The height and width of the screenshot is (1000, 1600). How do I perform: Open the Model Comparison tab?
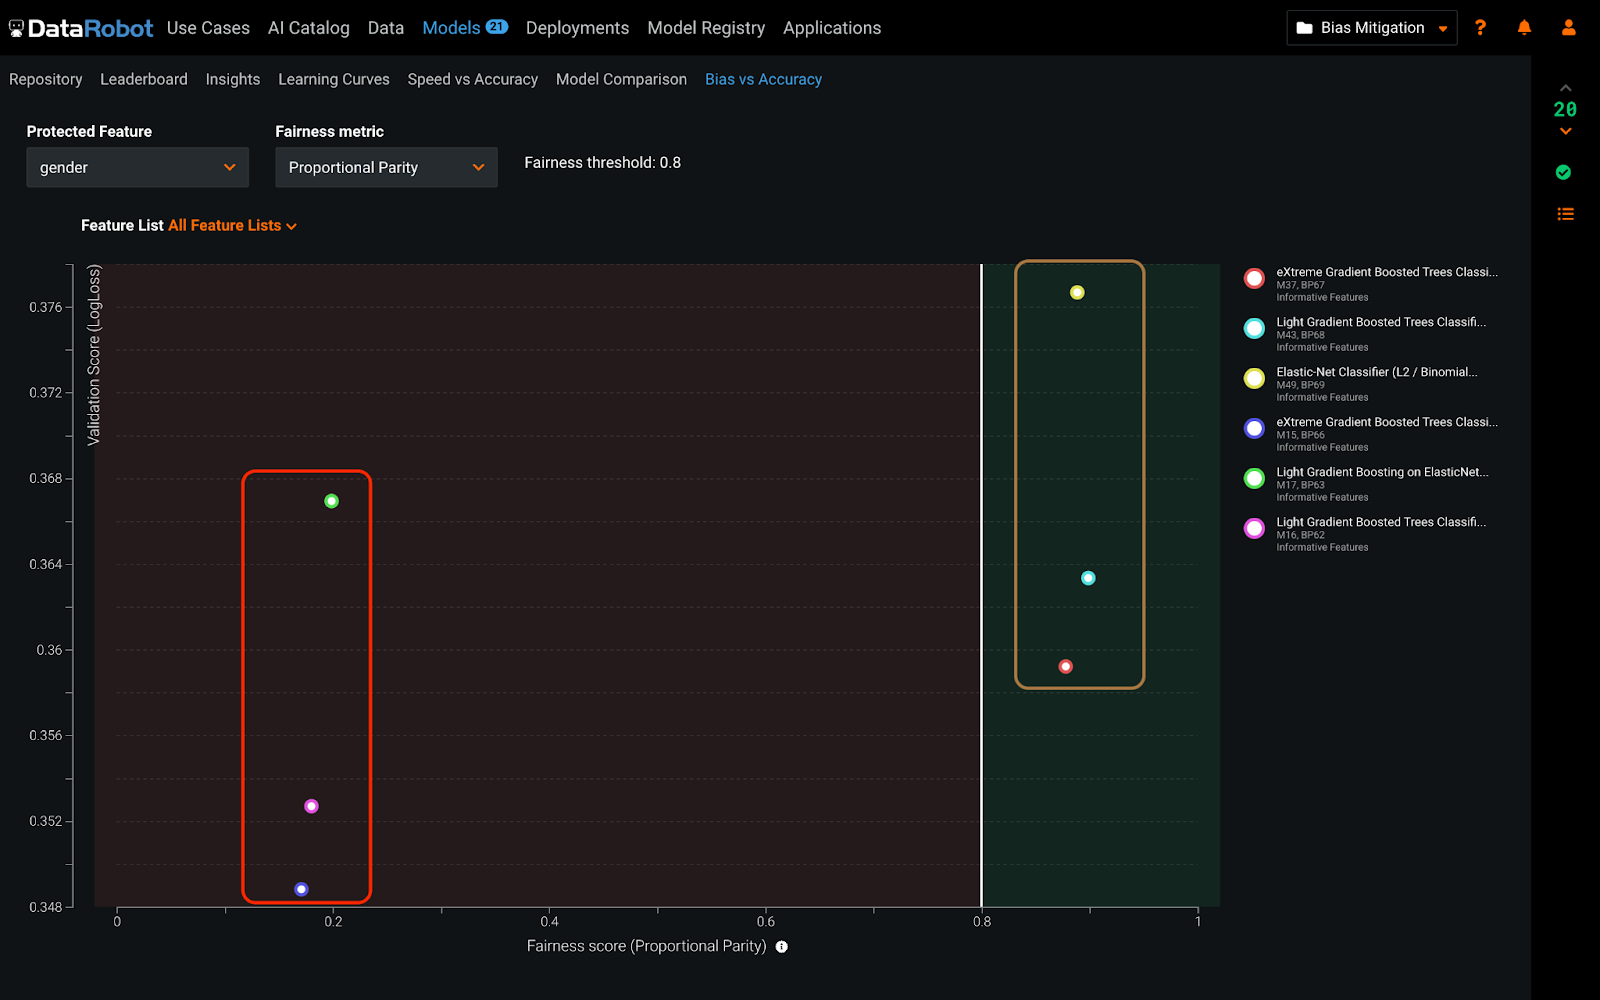point(621,79)
